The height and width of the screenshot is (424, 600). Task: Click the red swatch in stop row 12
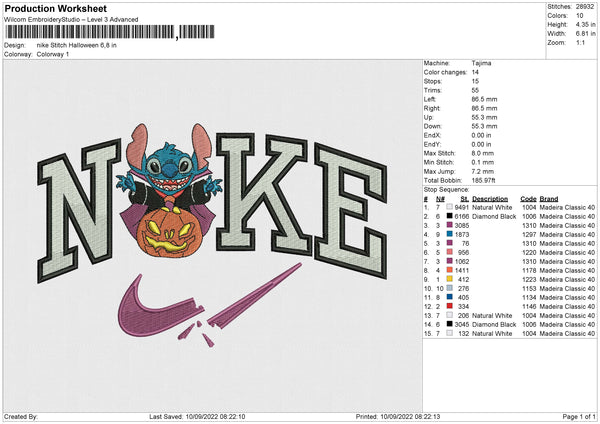[450, 306]
